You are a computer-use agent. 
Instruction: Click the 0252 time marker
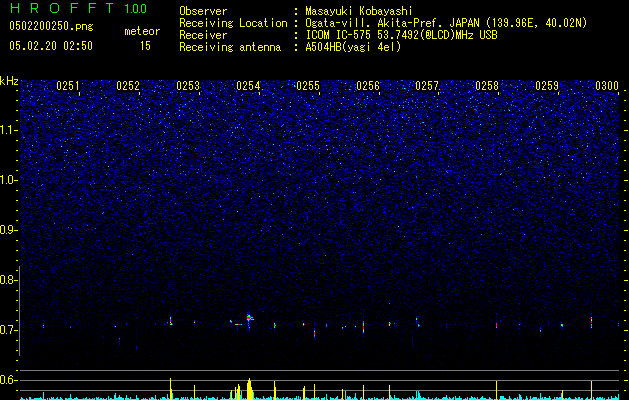click(128, 86)
